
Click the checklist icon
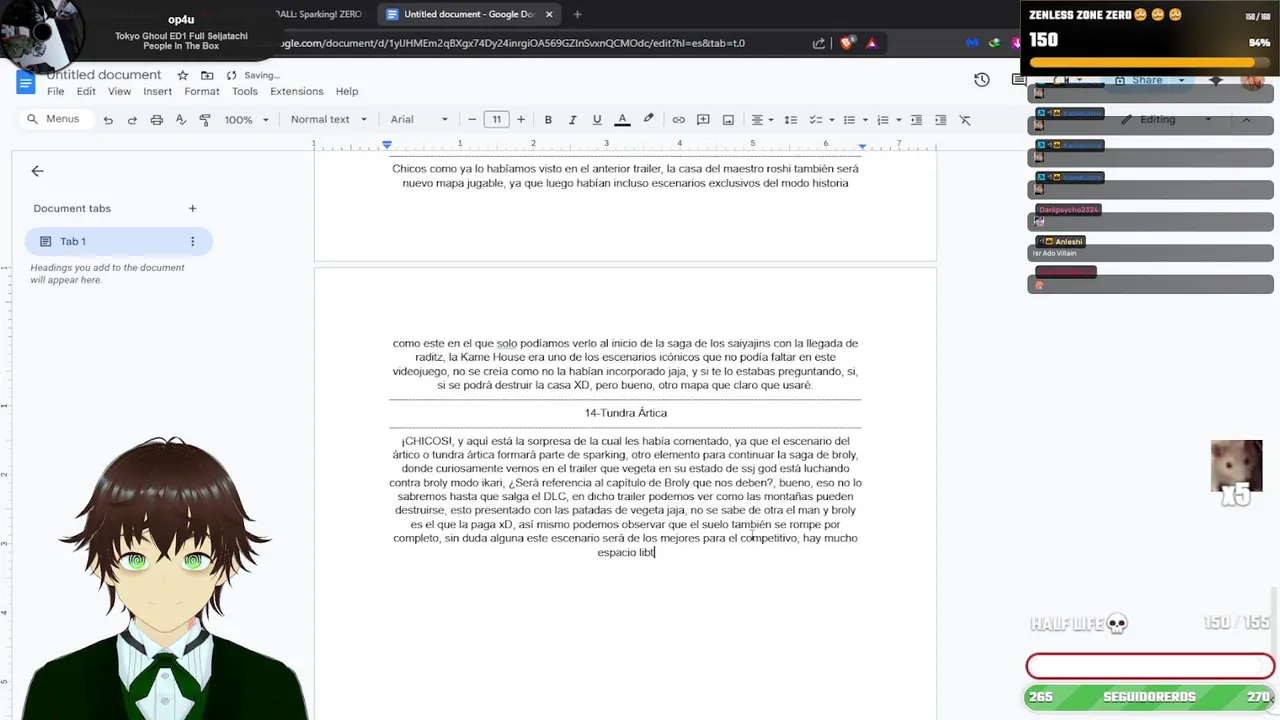pos(815,120)
